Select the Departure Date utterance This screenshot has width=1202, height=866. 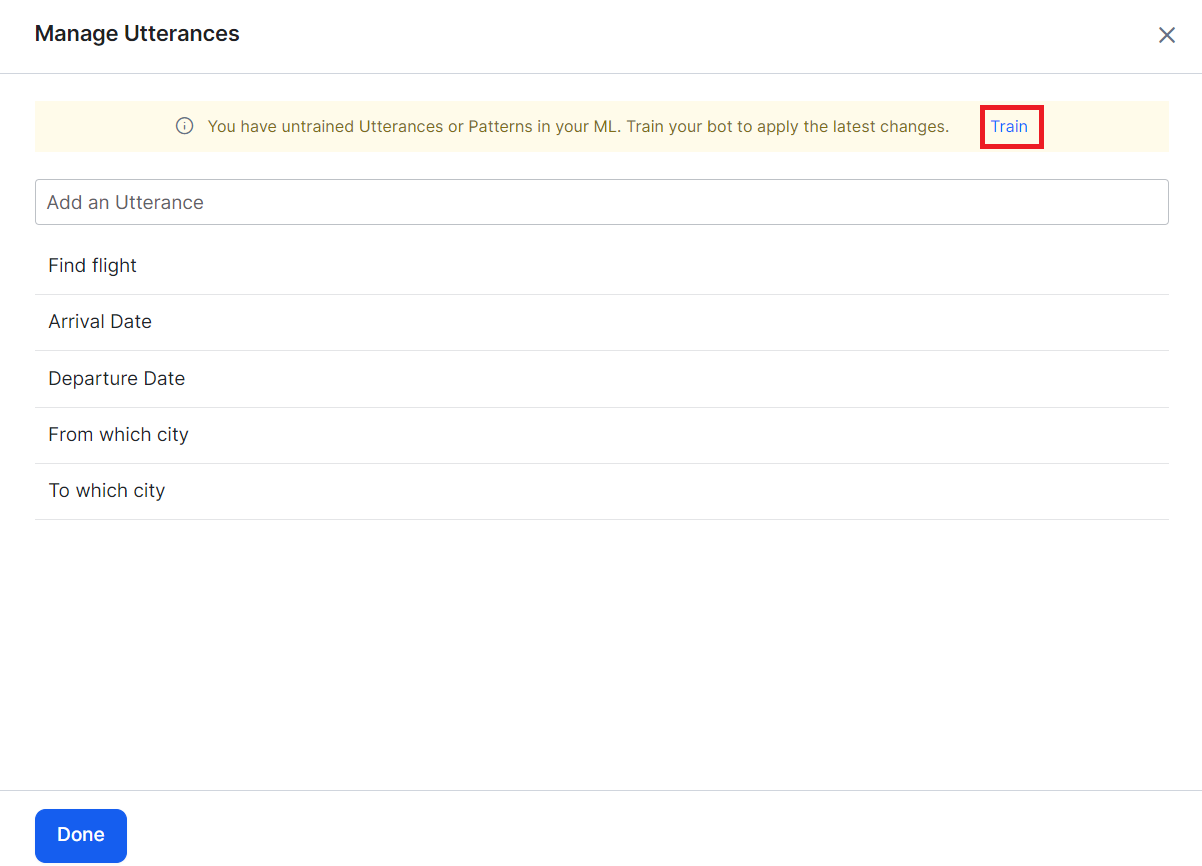(x=117, y=379)
